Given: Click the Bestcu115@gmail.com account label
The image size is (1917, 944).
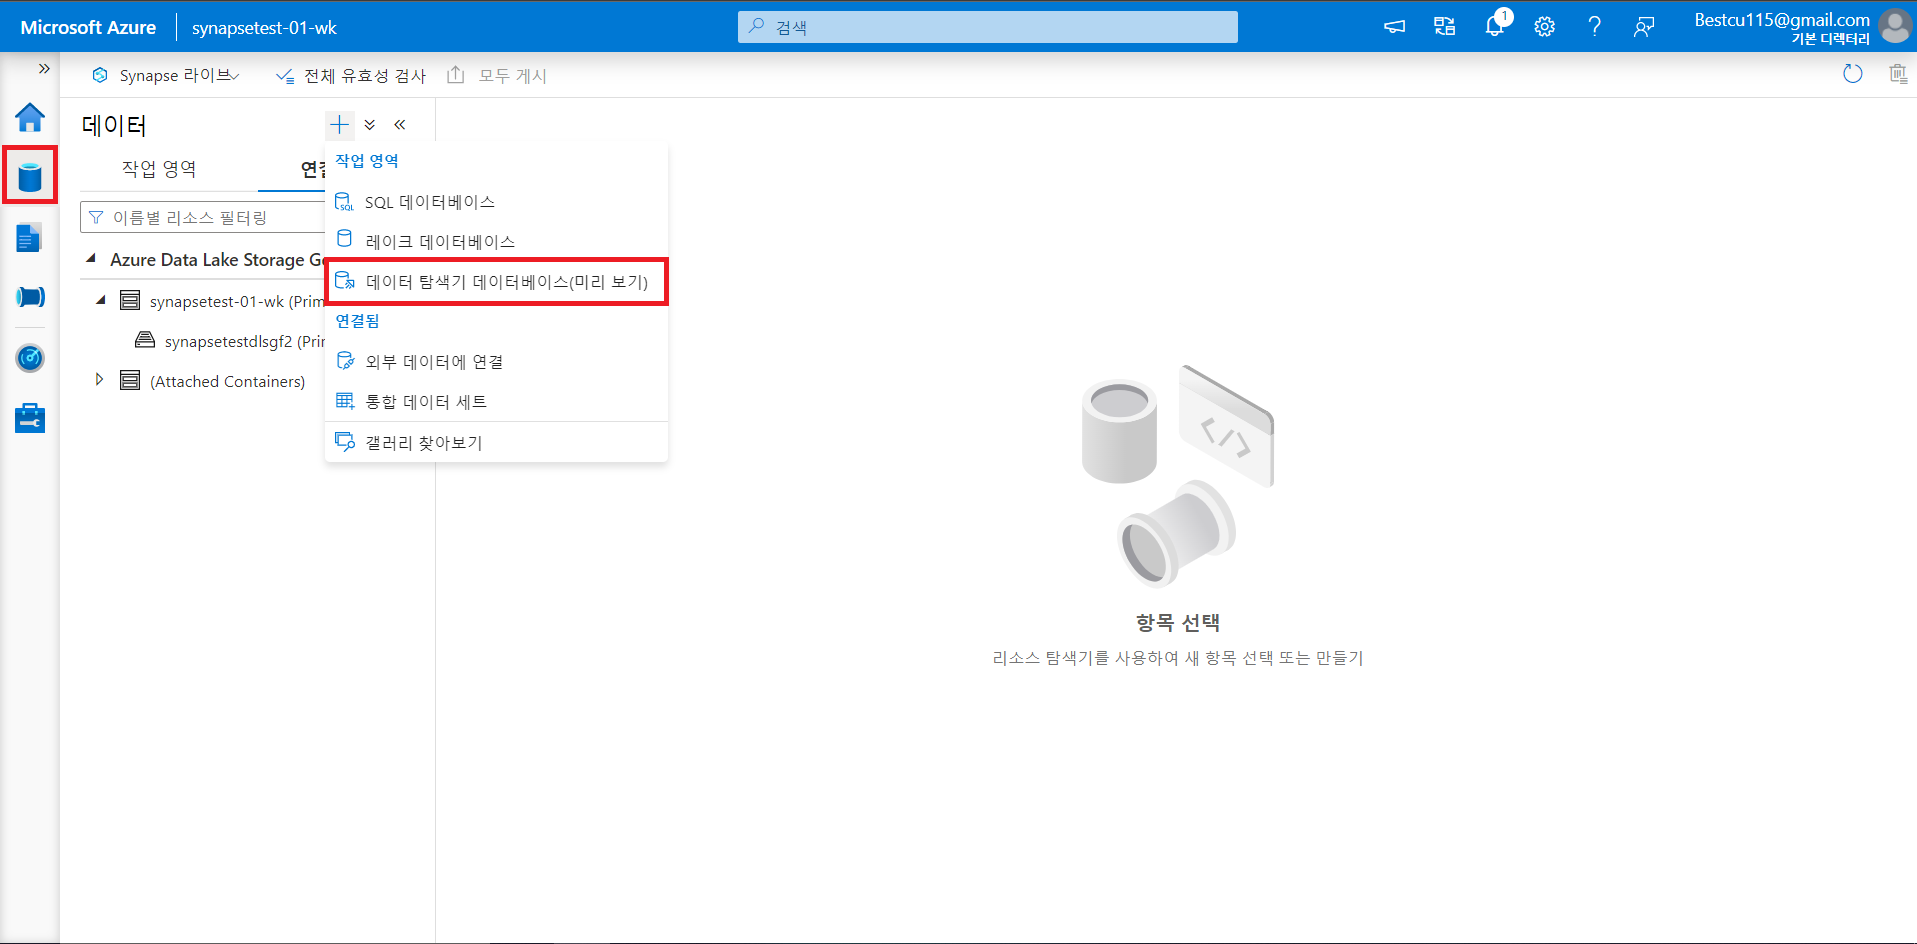Looking at the screenshot, I should (1781, 20).
